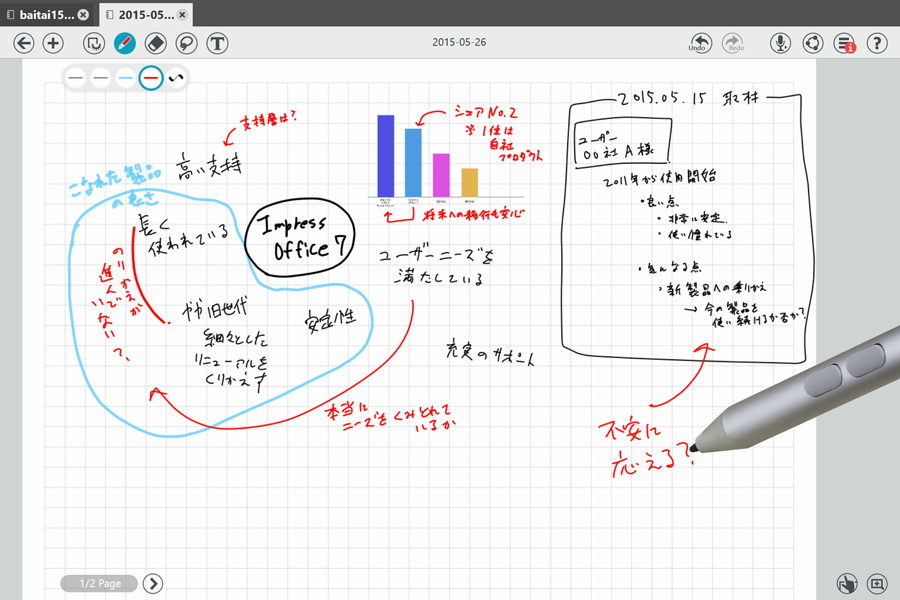Select the selection lasso rectangle tool
This screenshot has width=900, height=600.
(94, 43)
